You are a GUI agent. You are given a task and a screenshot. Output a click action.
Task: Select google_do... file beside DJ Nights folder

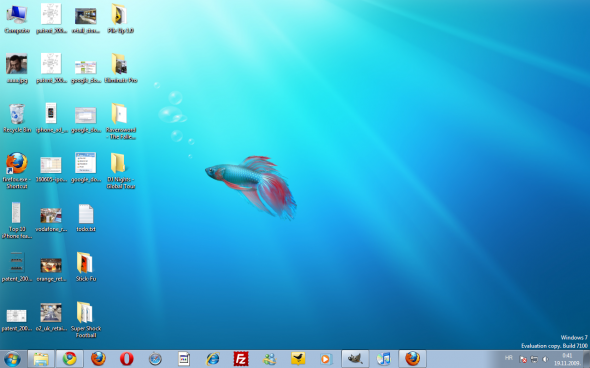(x=86, y=167)
